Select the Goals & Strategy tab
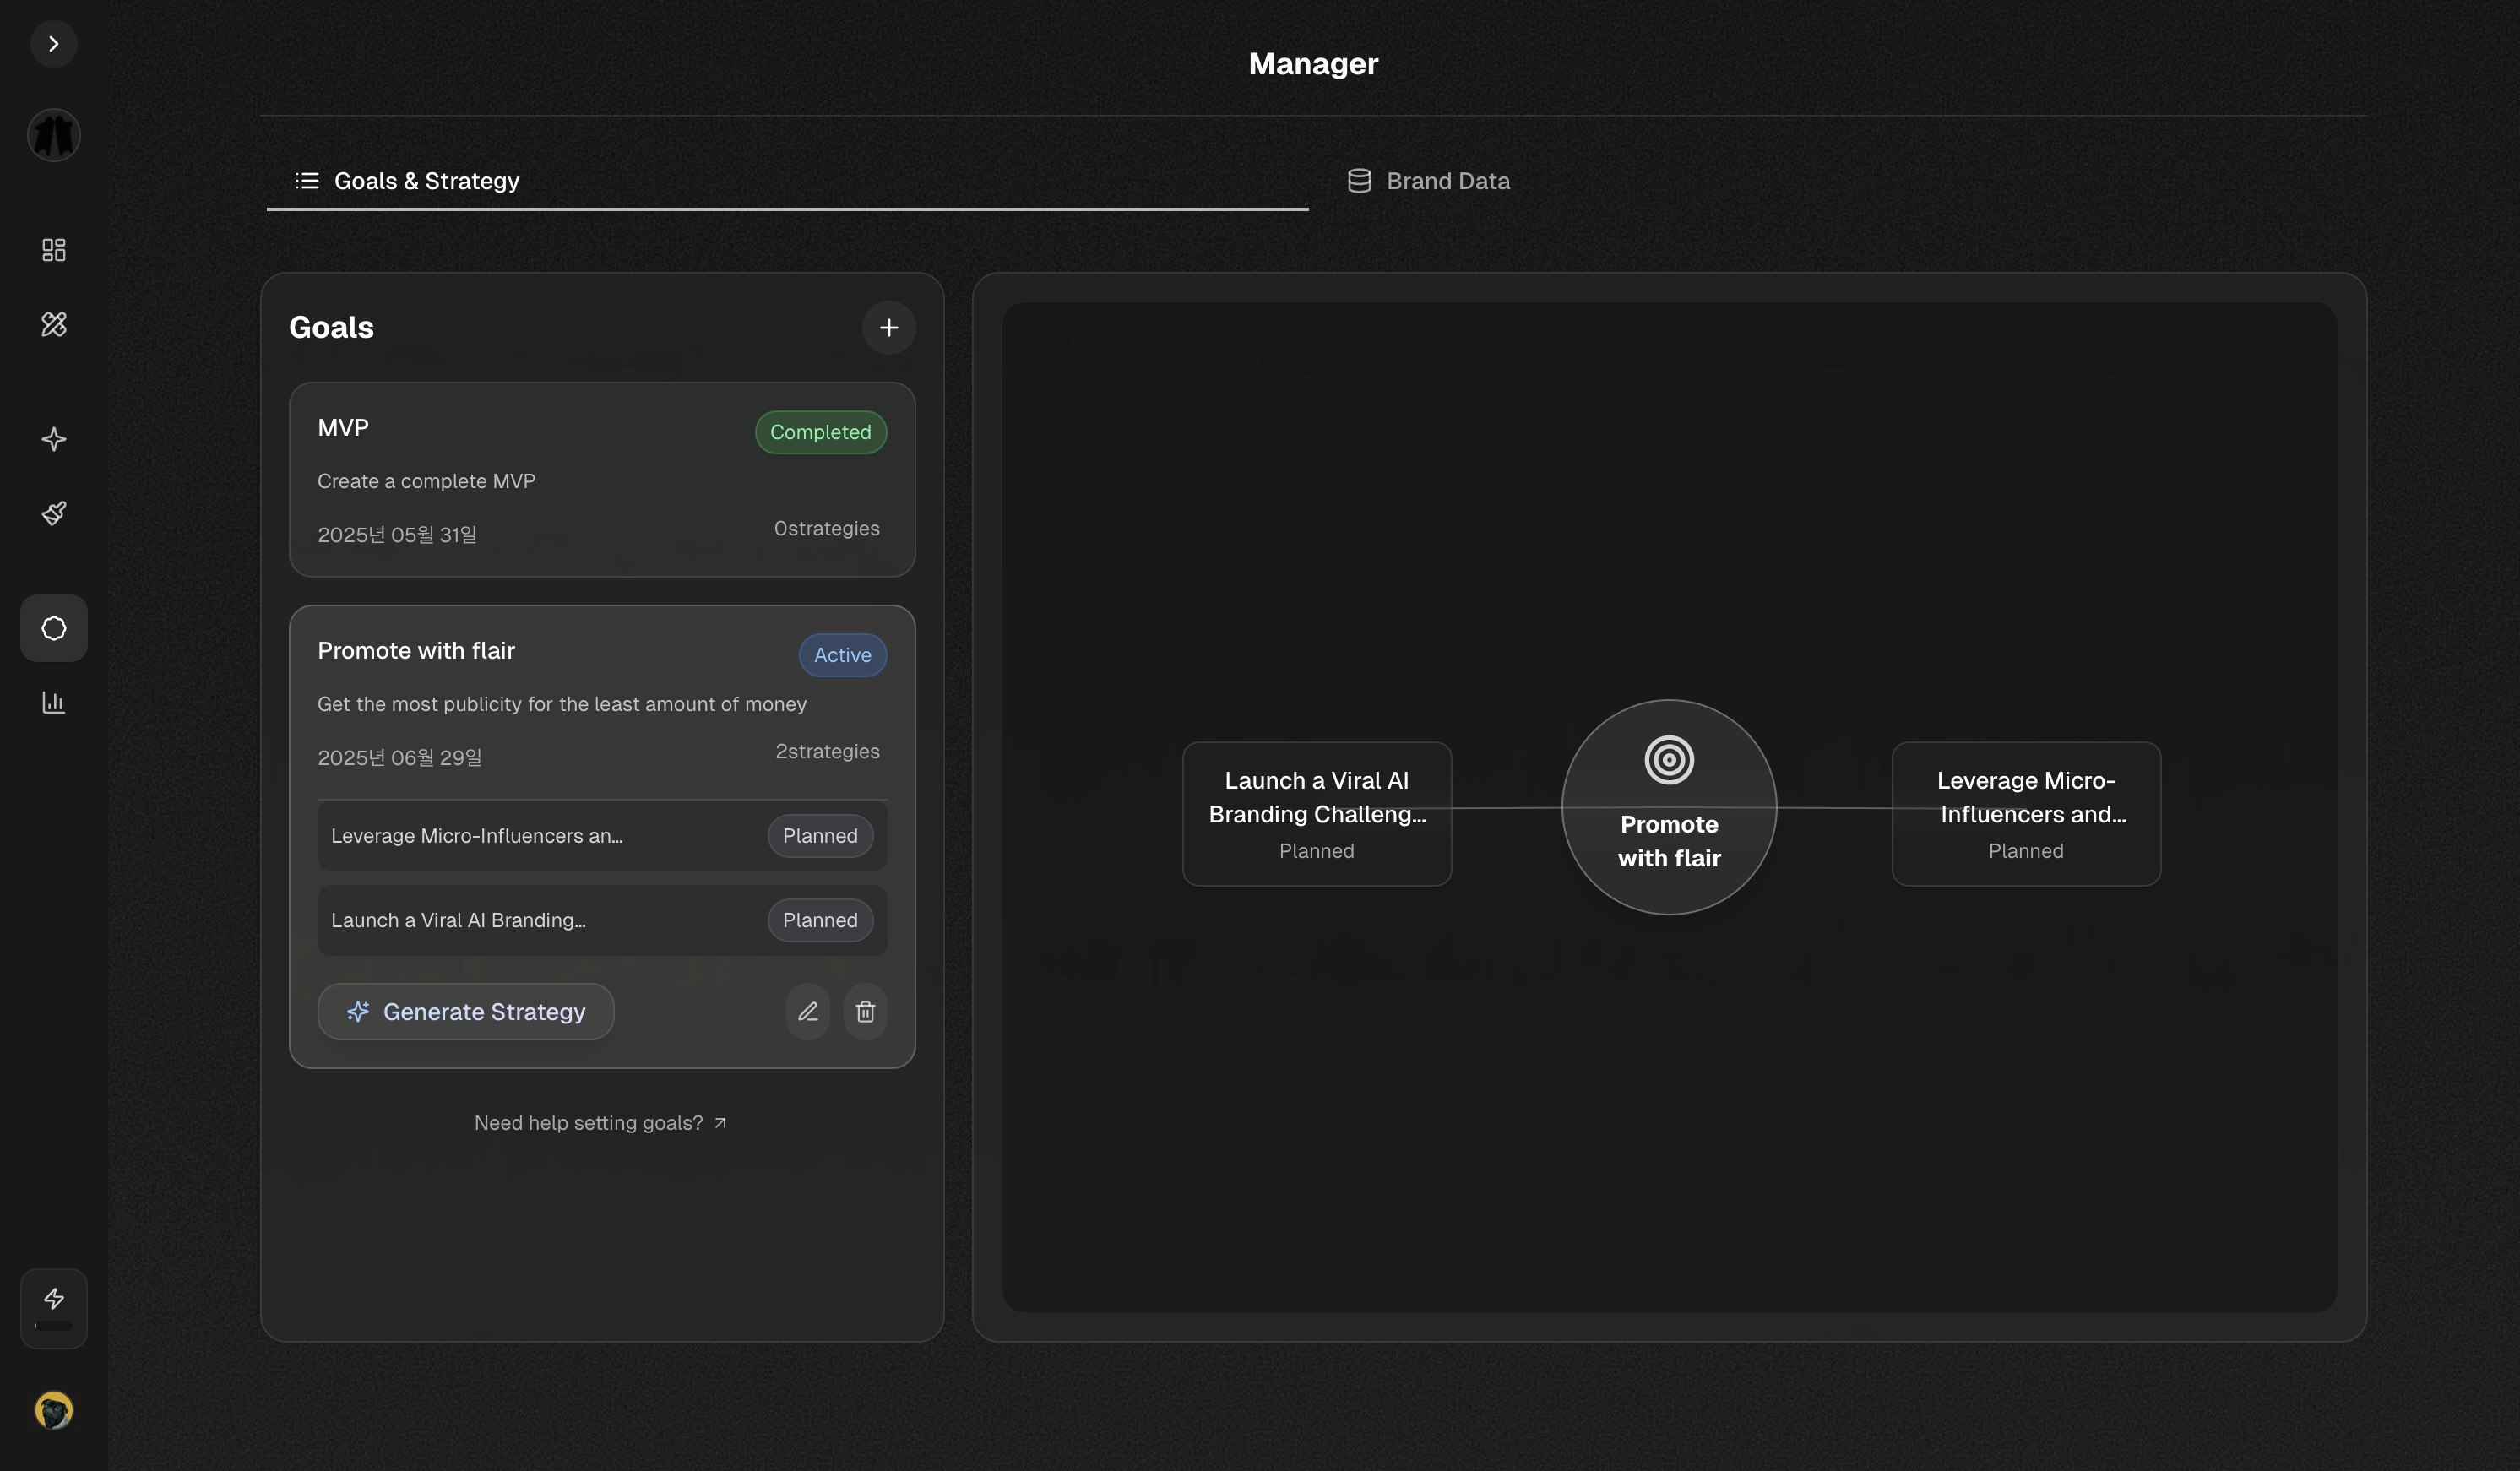The width and height of the screenshot is (2520, 1471). coord(408,181)
